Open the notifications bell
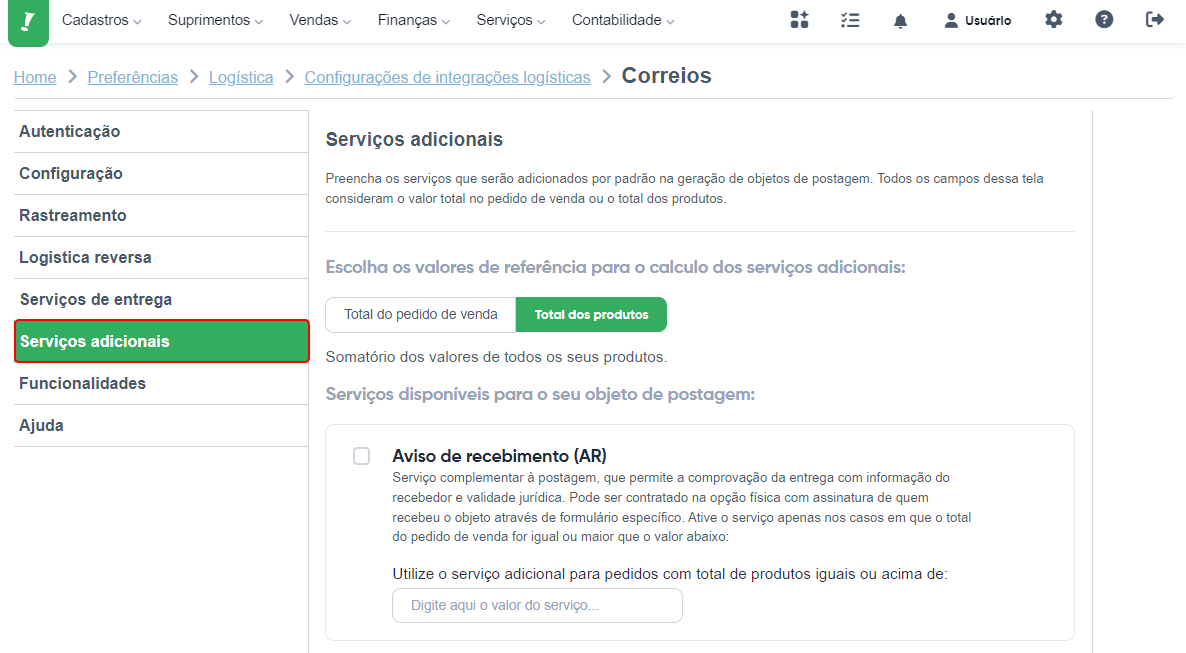 tap(900, 20)
